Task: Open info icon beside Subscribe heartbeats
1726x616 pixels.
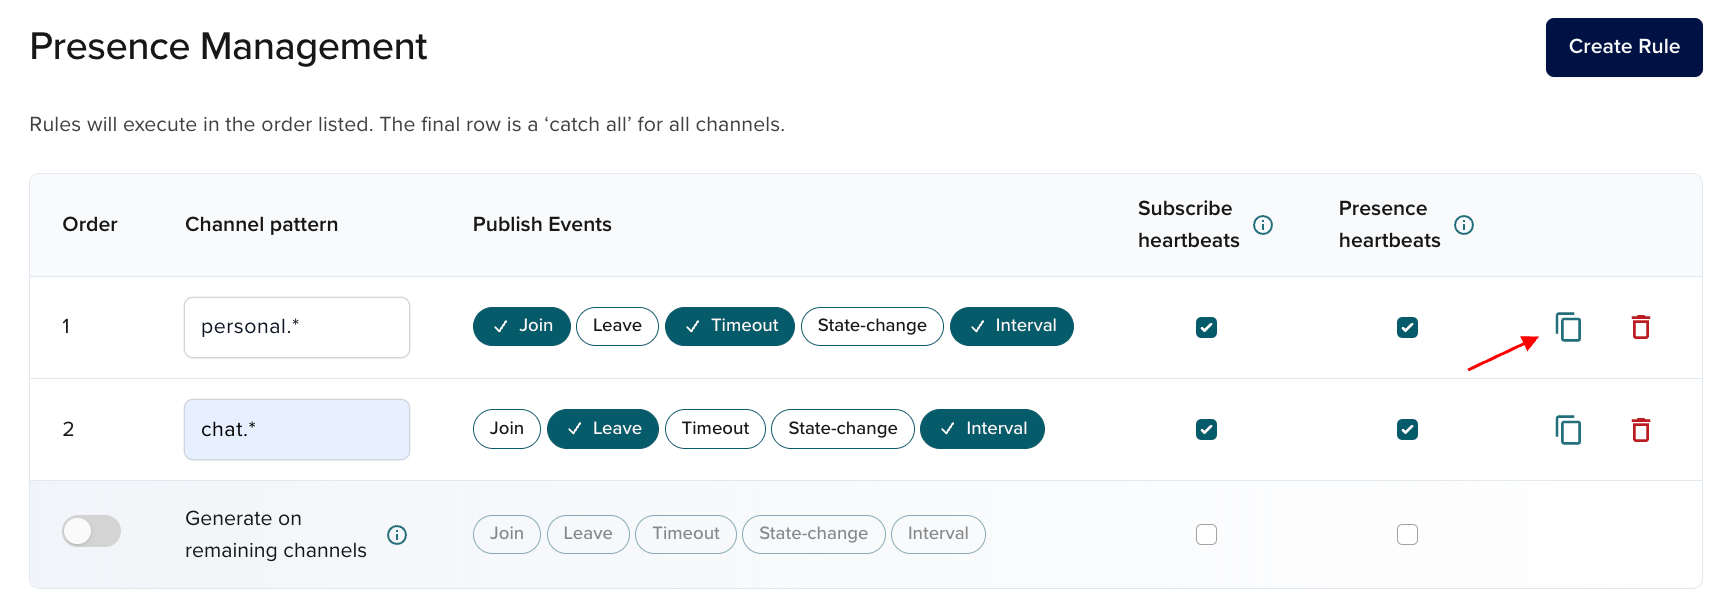Action: (x=1263, y=225)
